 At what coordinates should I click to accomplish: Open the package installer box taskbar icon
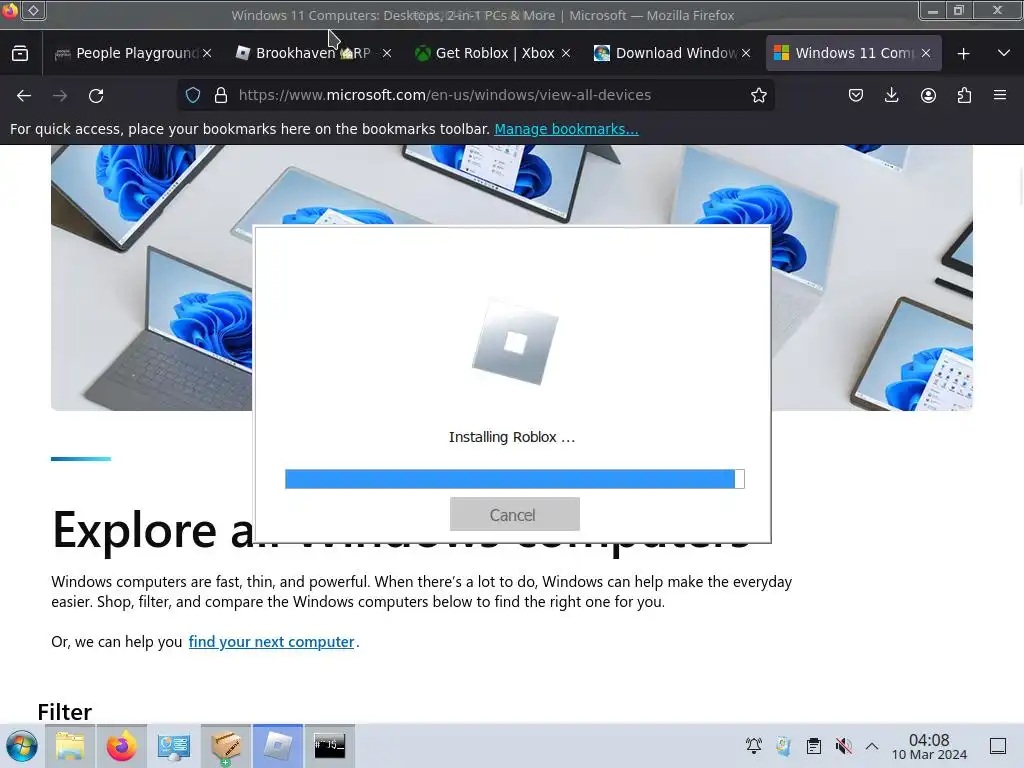coord(225,746)
